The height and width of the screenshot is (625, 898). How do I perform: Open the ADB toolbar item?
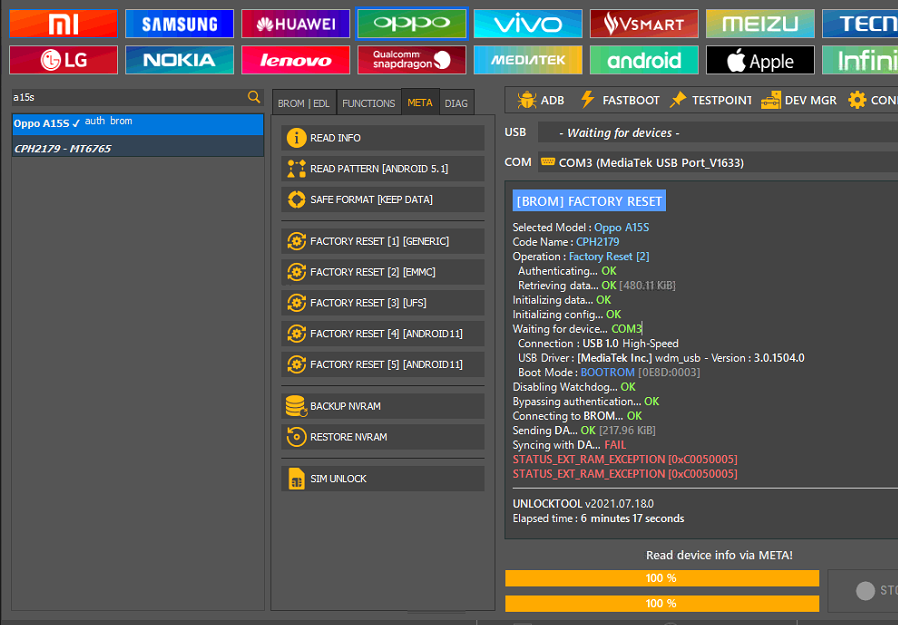pos(540,100)
